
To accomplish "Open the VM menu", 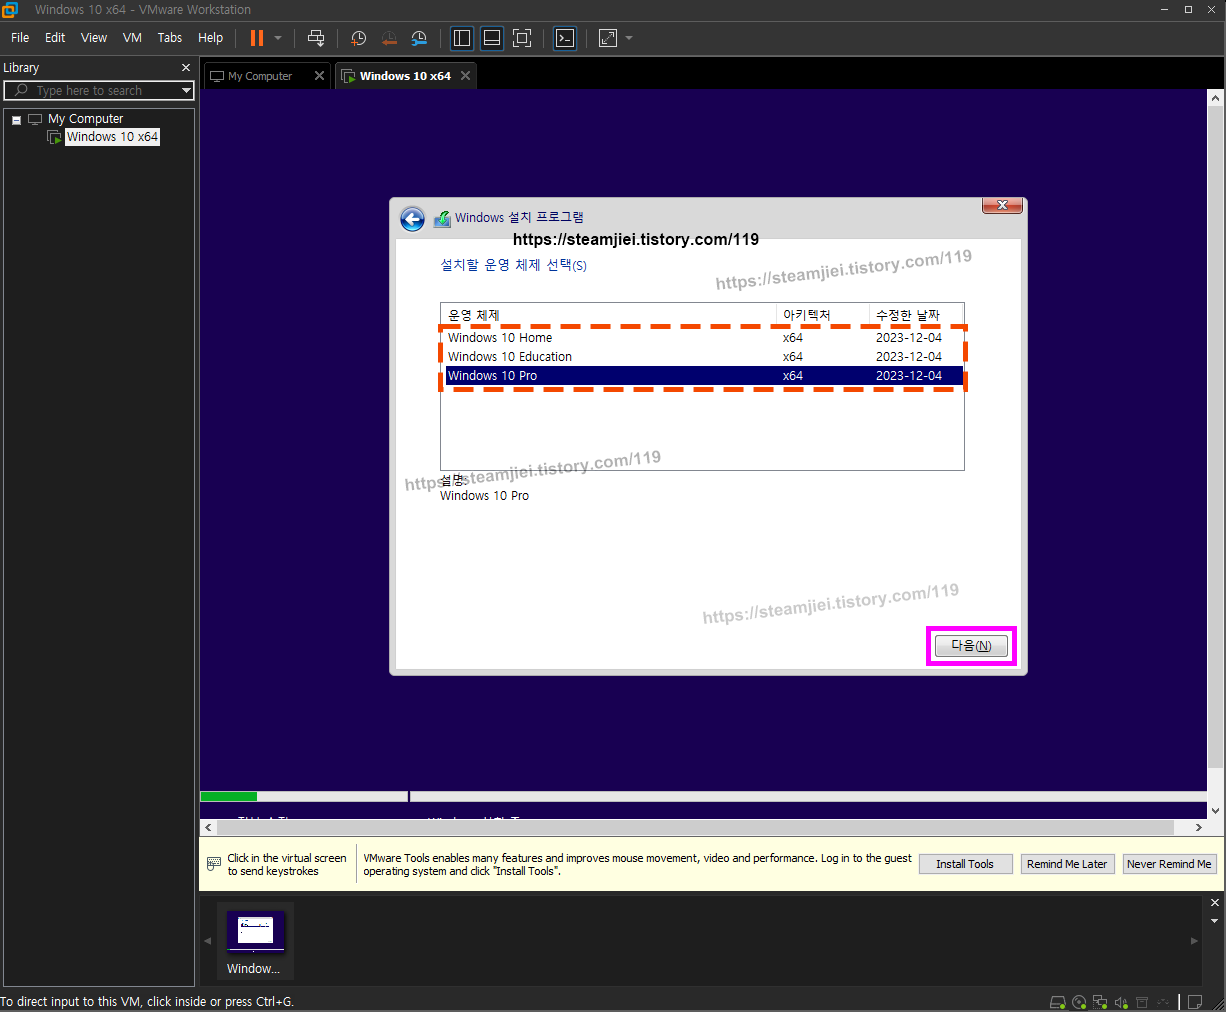I will coord(132,38).
